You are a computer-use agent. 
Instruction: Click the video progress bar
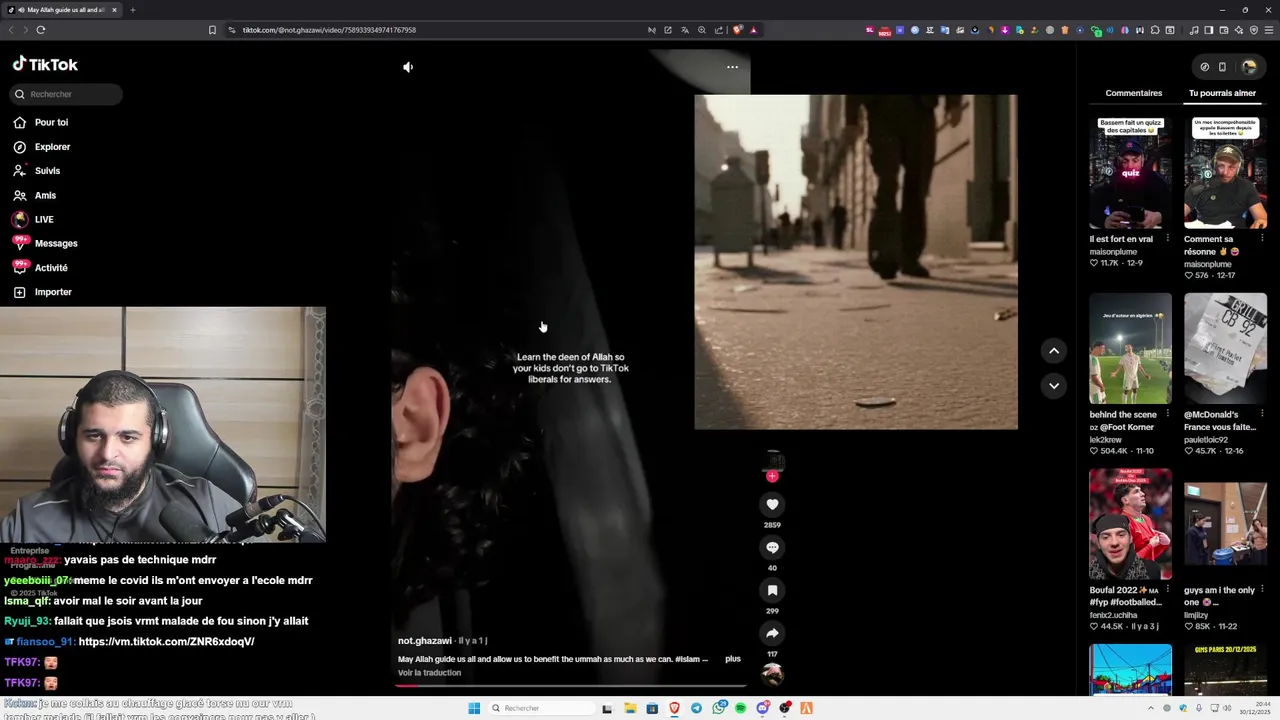coord(572,686)
